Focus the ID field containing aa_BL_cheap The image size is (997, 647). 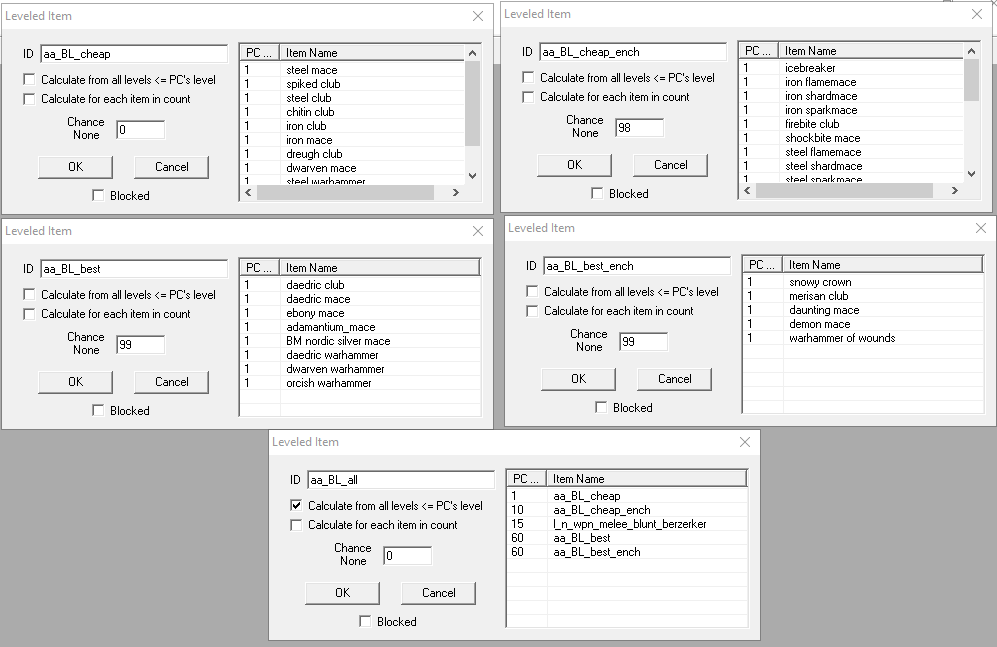(x=134, y=54)
